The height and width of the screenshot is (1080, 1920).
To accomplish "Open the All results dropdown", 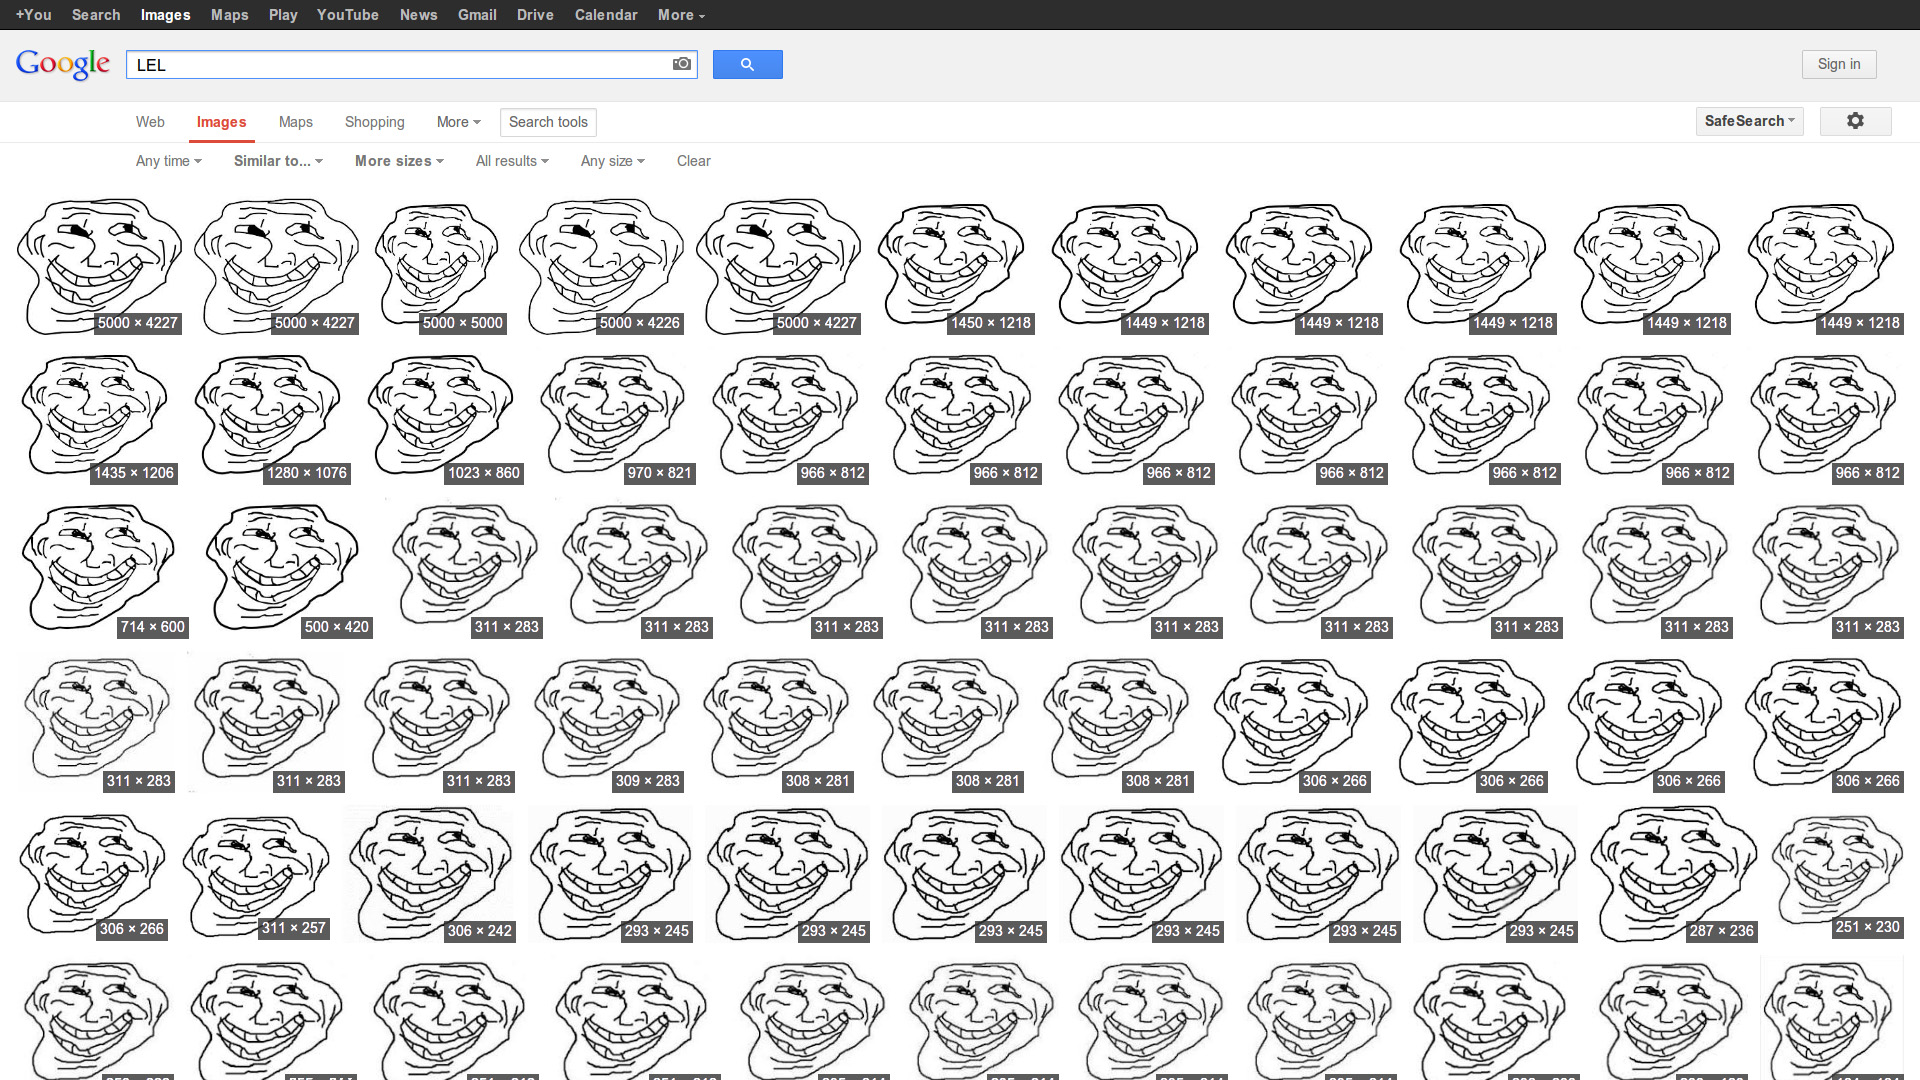I will 512,161.
